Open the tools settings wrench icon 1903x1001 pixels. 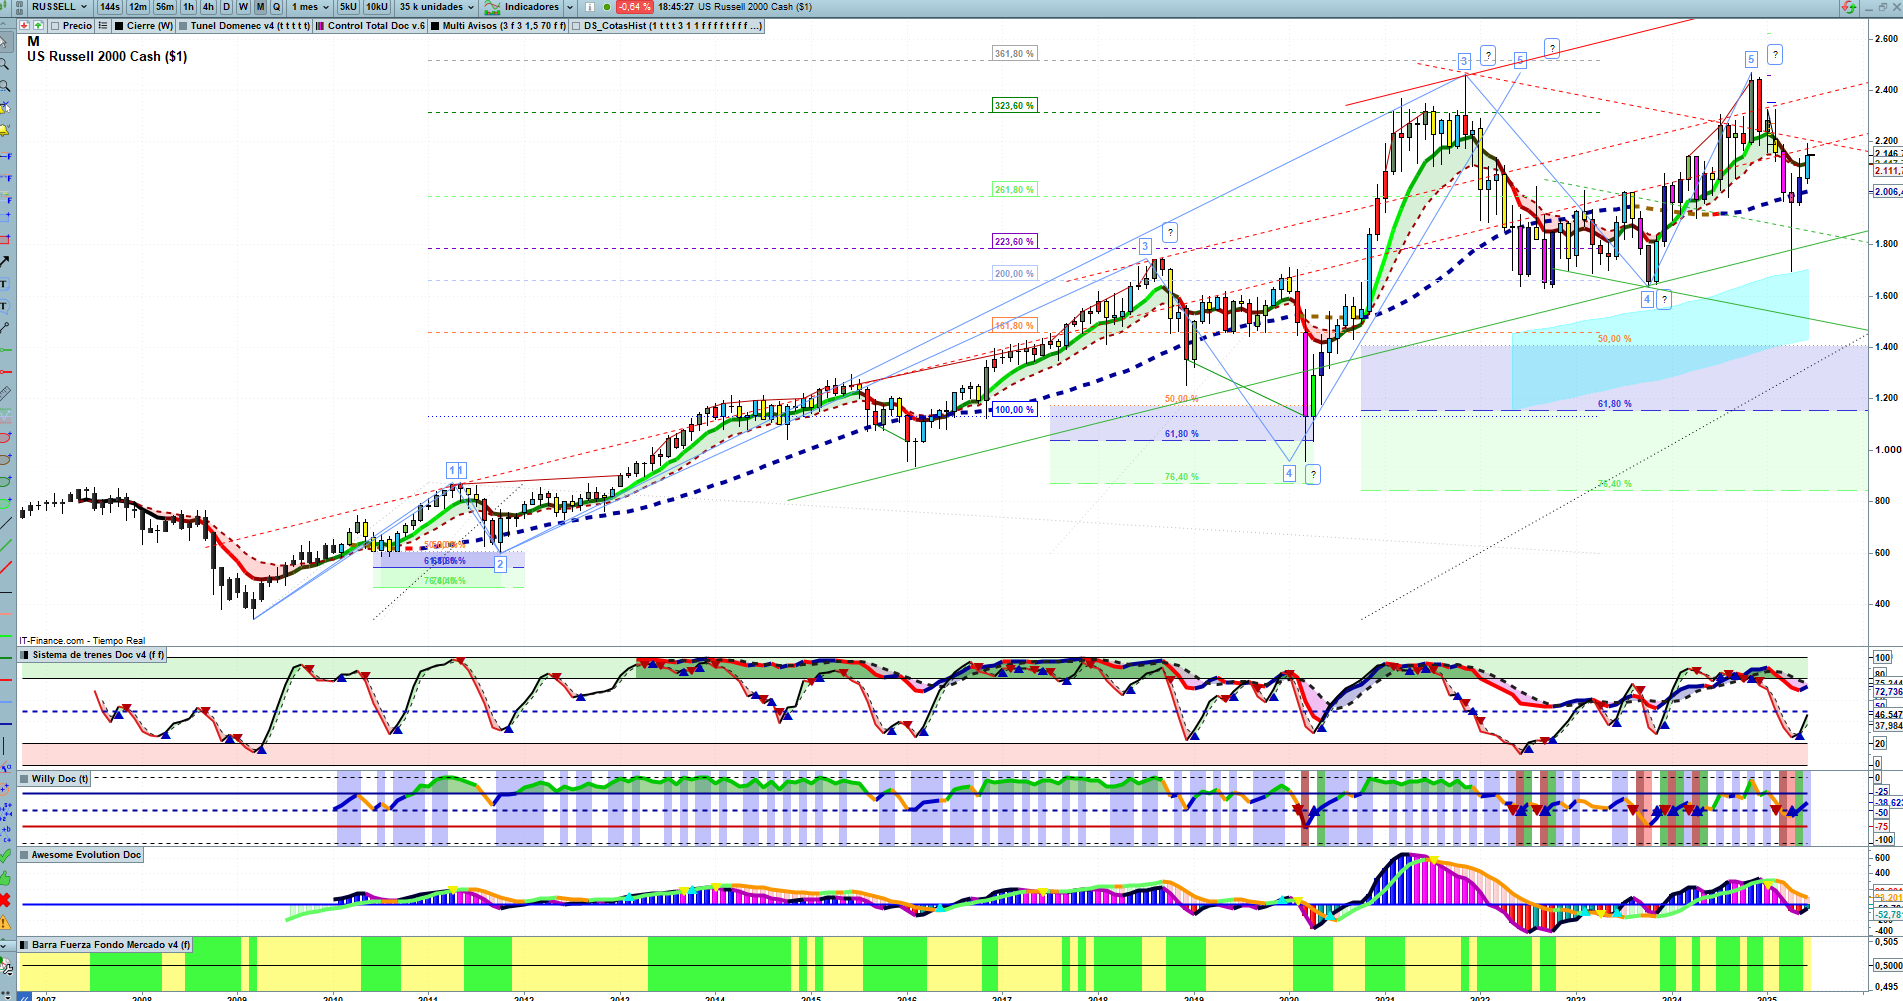6,966
